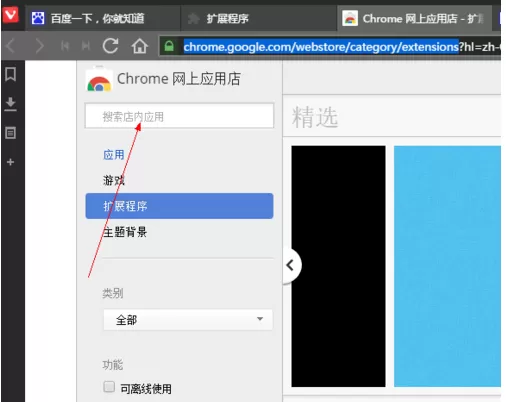Switch to the 百度一下 tab

pyautogui.click(x=103, y=18)
